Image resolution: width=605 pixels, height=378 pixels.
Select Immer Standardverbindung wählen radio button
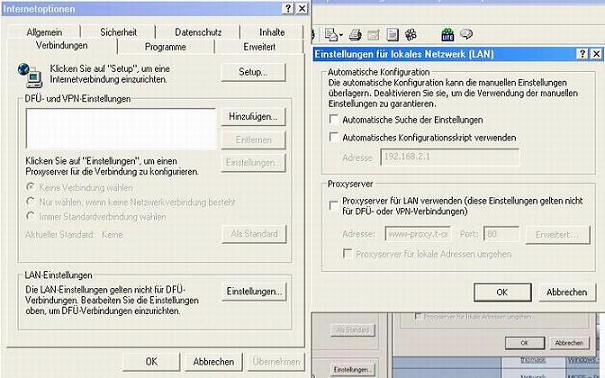(30, 216)
